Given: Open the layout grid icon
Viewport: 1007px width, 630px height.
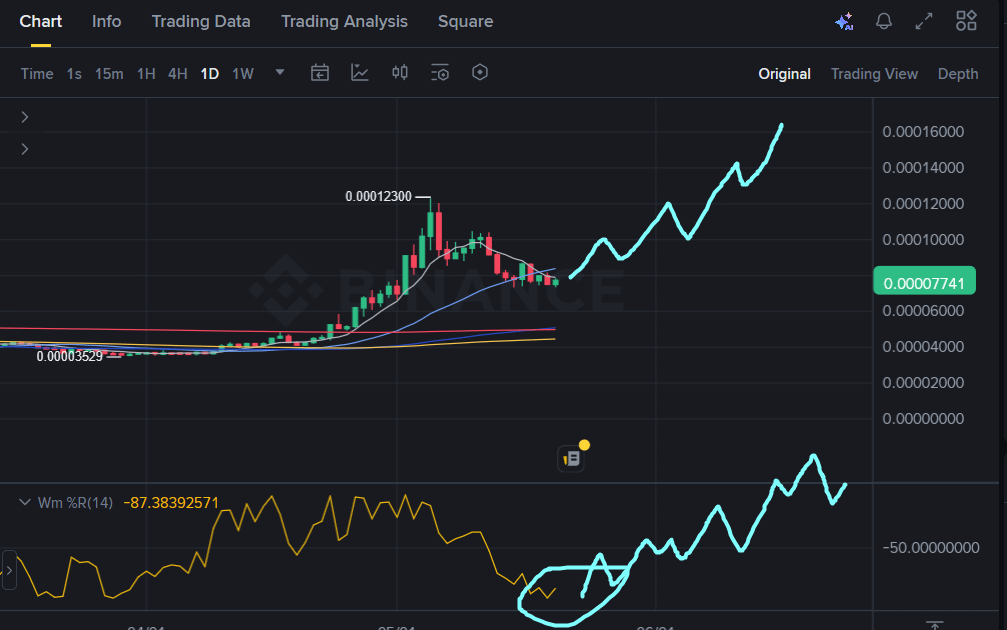Looking at the screenshot, I should tap(966, 21).
